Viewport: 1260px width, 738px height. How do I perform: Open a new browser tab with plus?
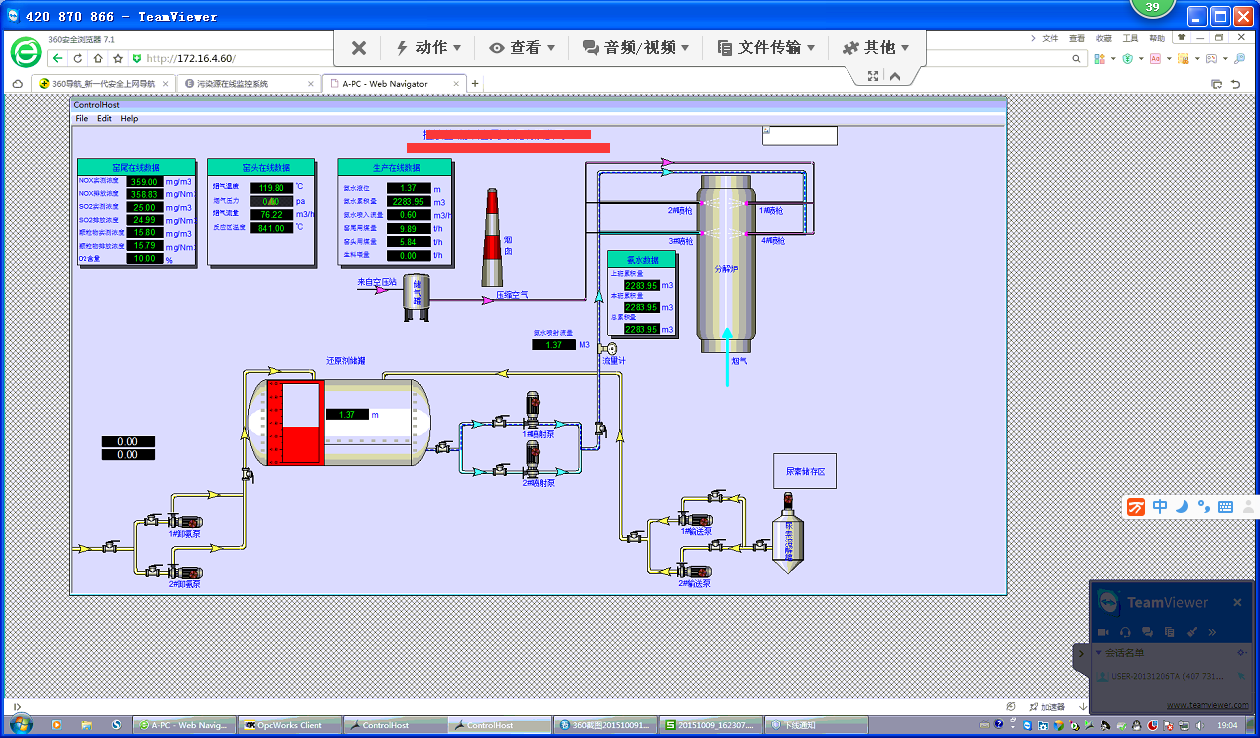tap(475, 84)
